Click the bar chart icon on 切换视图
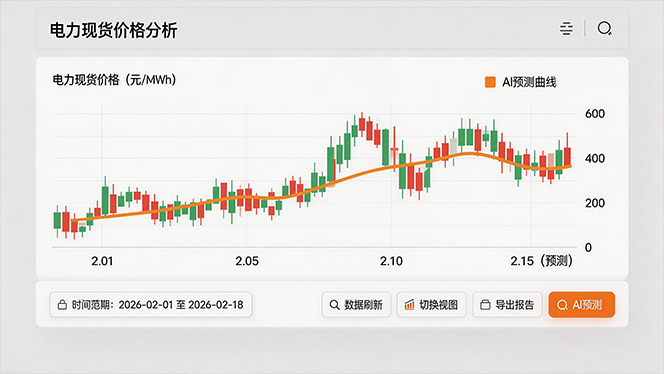The width and height of the screenshot is (664, 374). pyautogui.click(x=409, y=305)
